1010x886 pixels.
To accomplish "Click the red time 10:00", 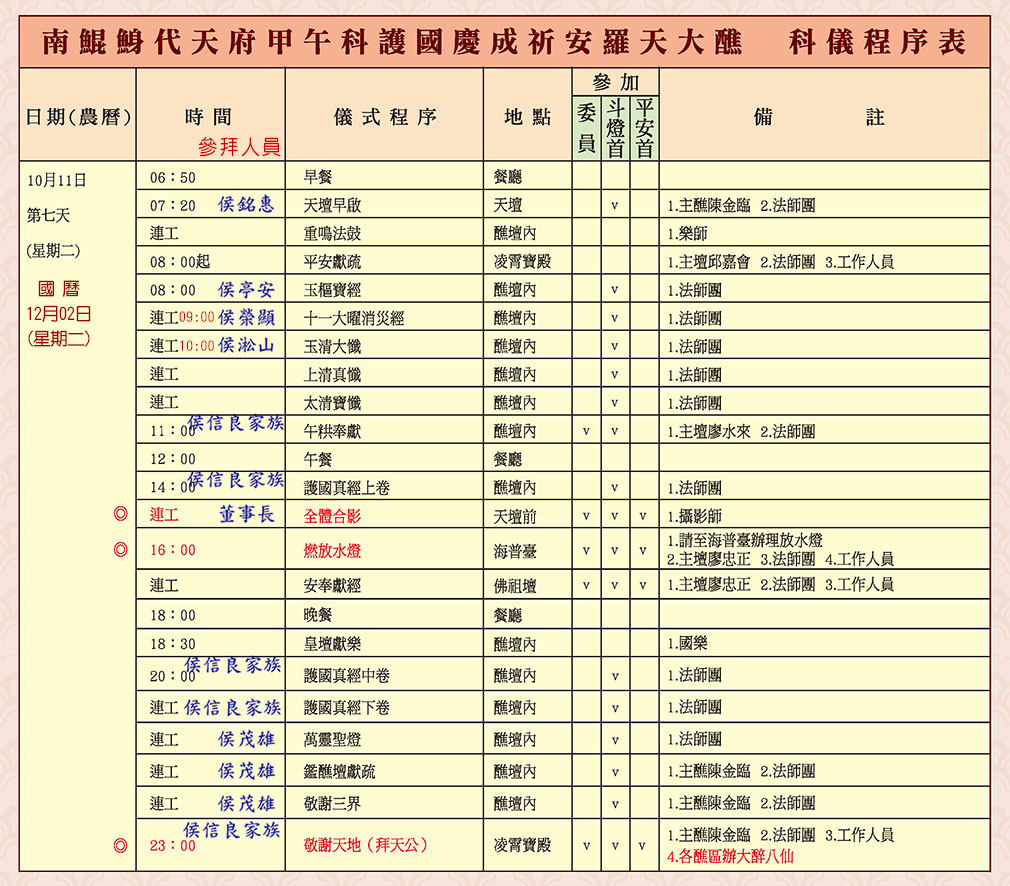I will (197, 346).
